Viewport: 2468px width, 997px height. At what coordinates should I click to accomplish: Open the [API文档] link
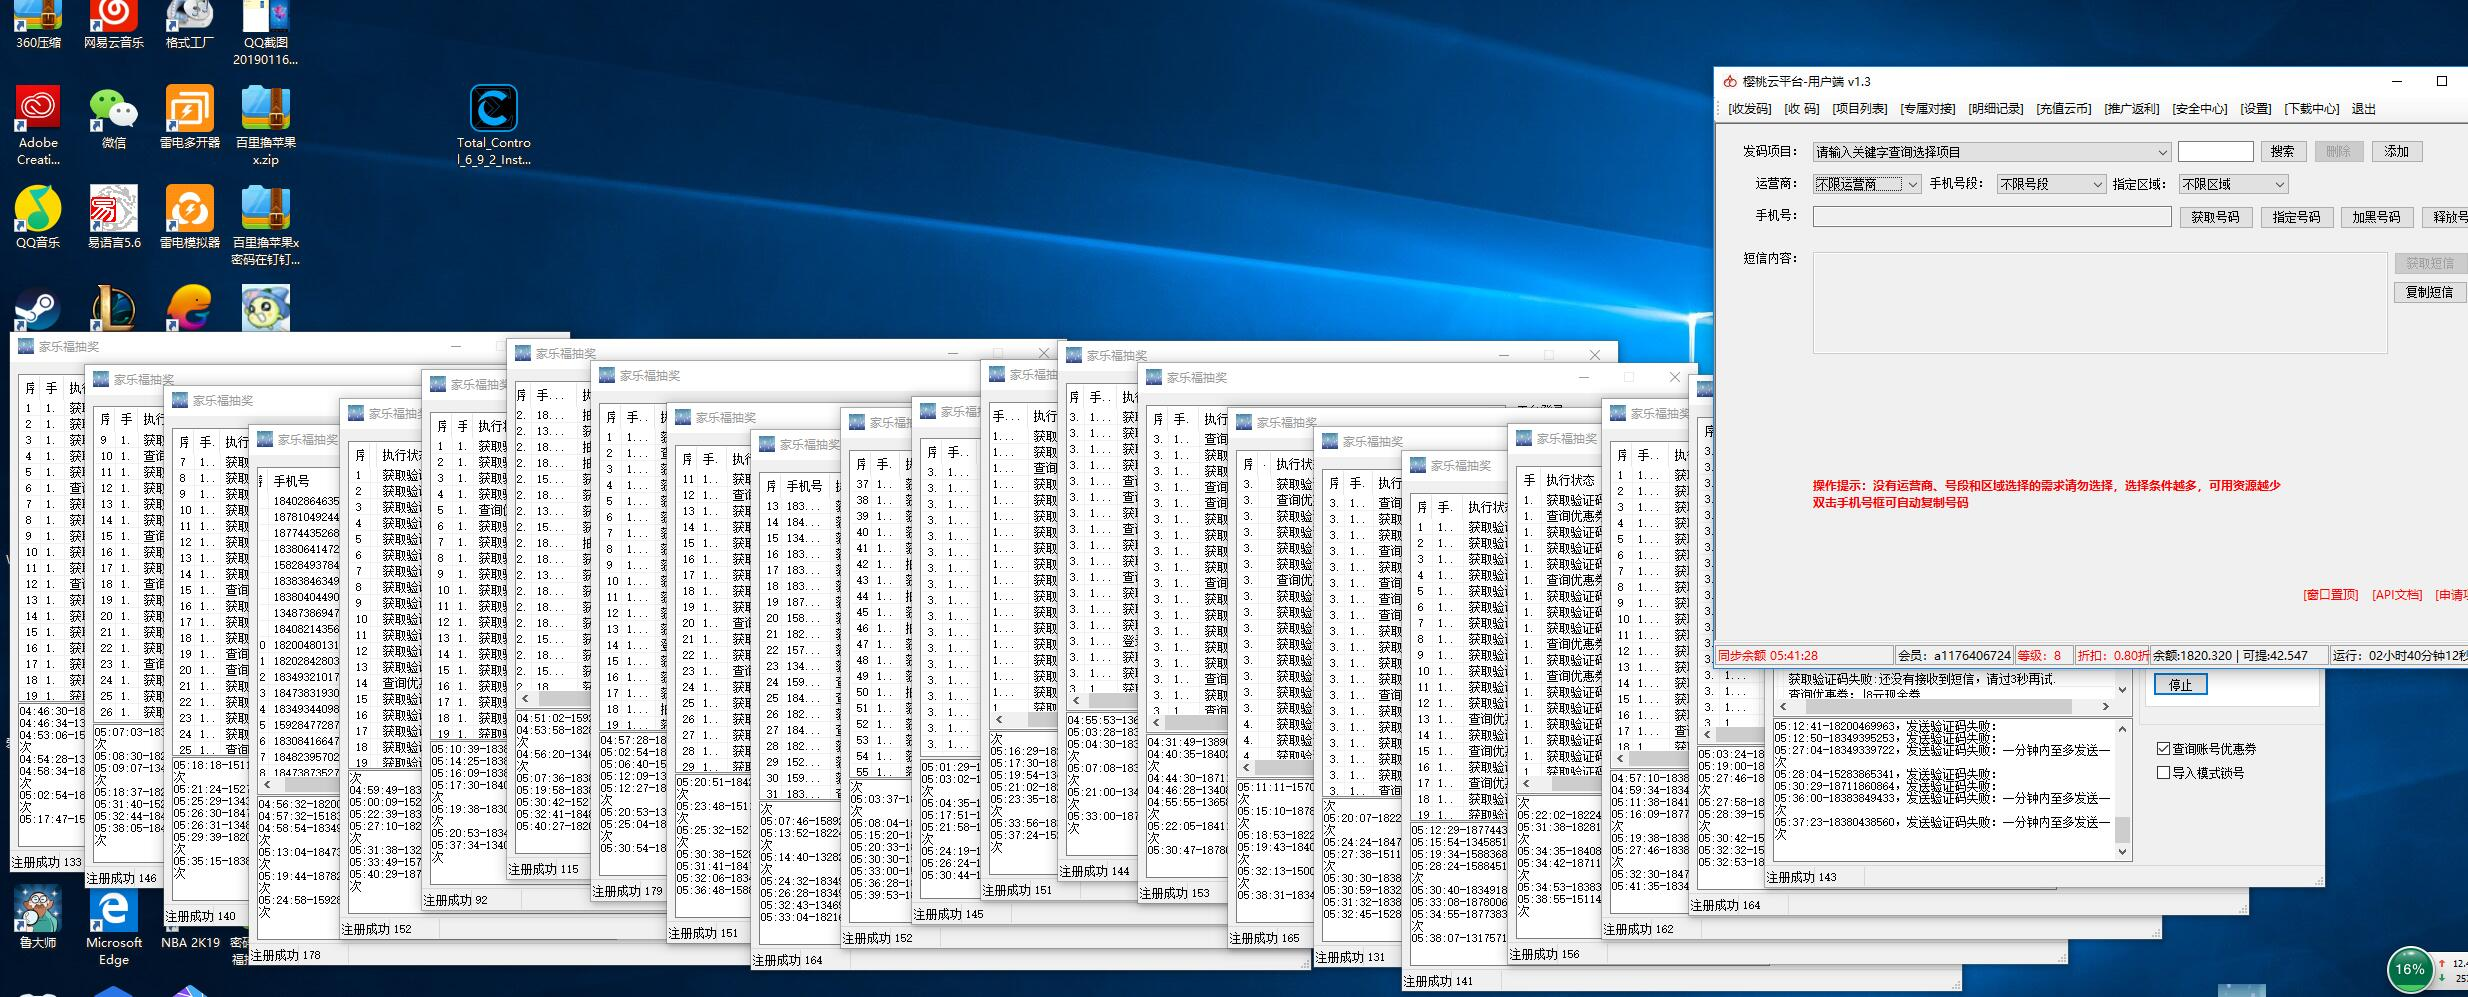click(x=2397, y=595)
